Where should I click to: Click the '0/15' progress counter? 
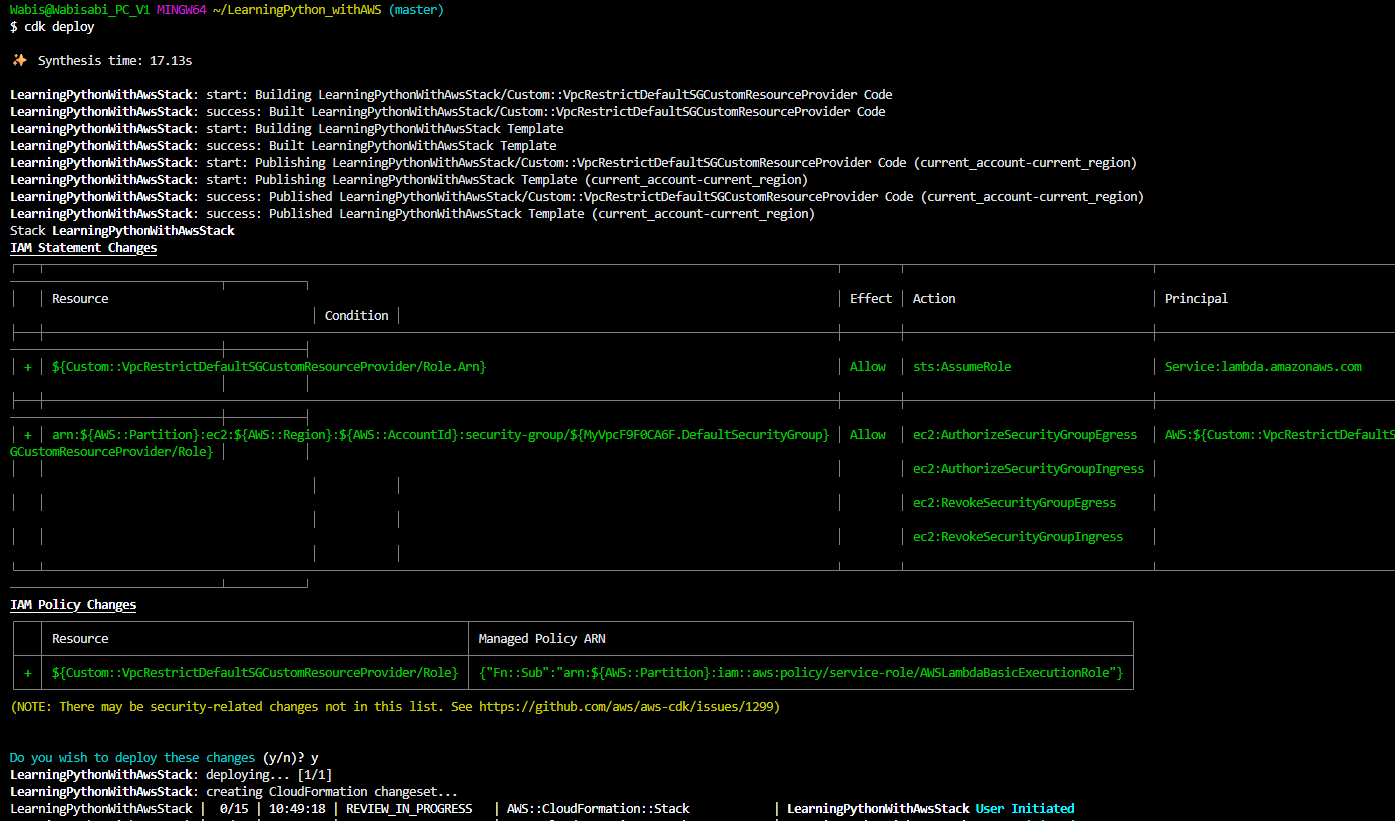click(x=234, y=809)
